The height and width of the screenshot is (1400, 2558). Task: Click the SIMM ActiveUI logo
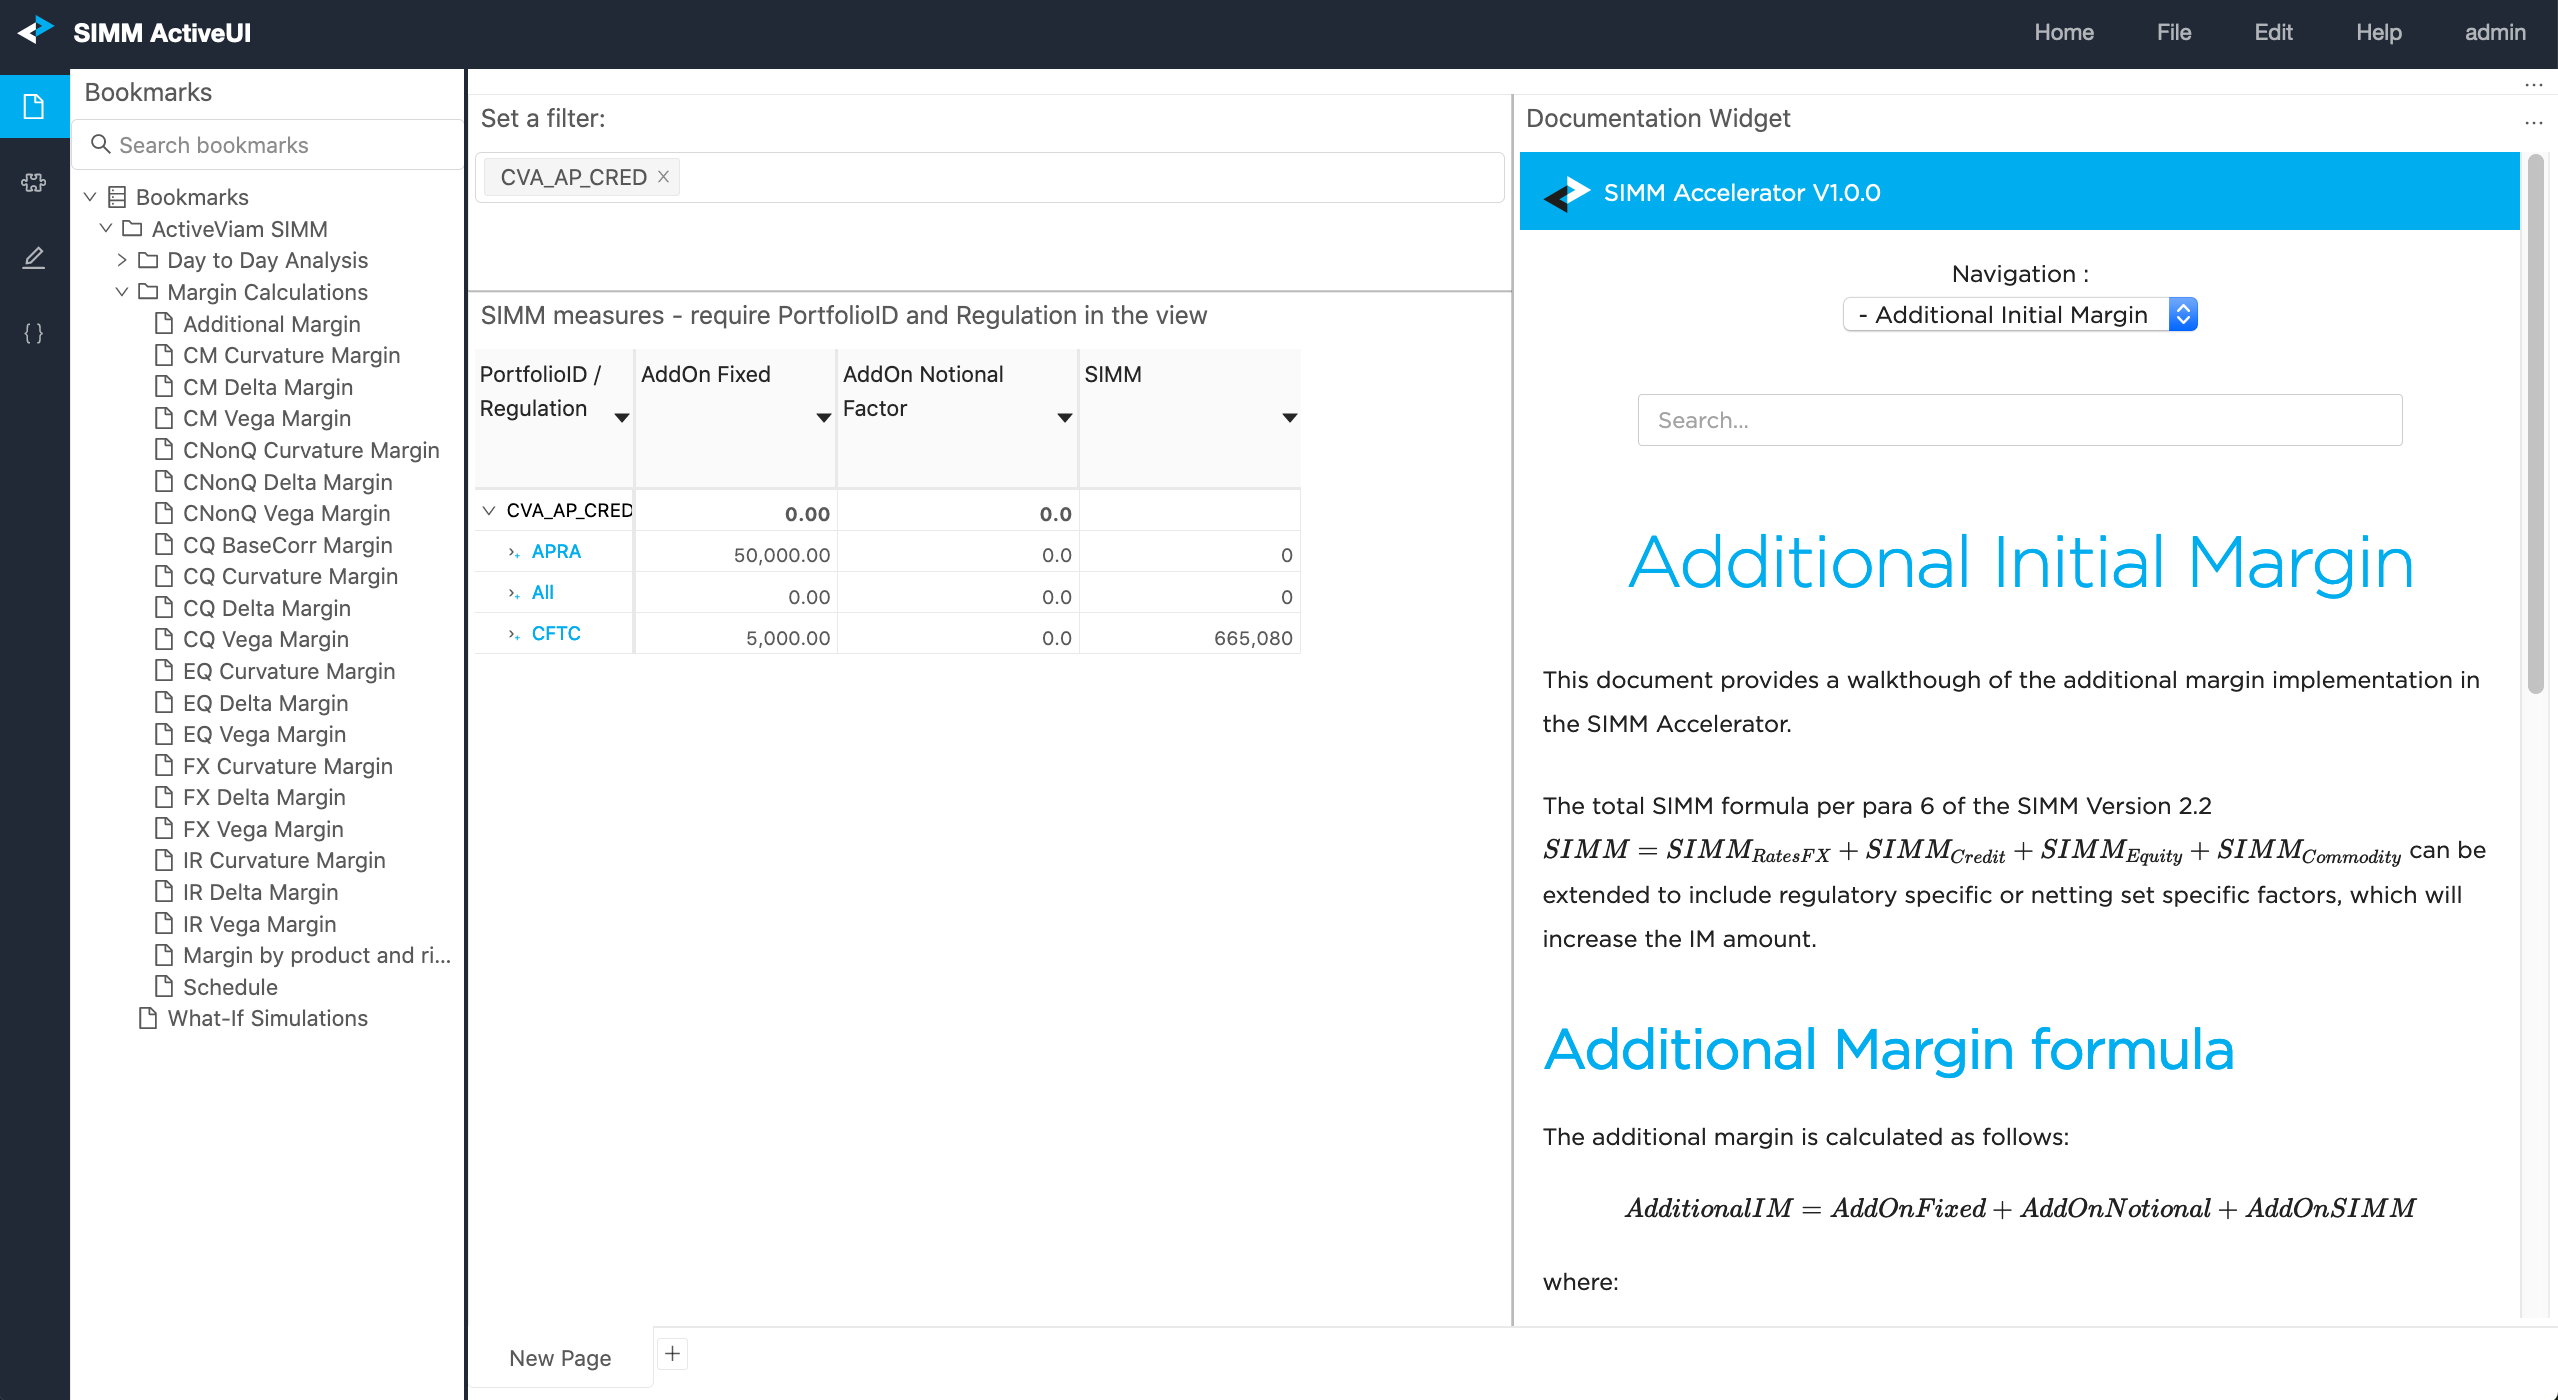tap(36, 31)
